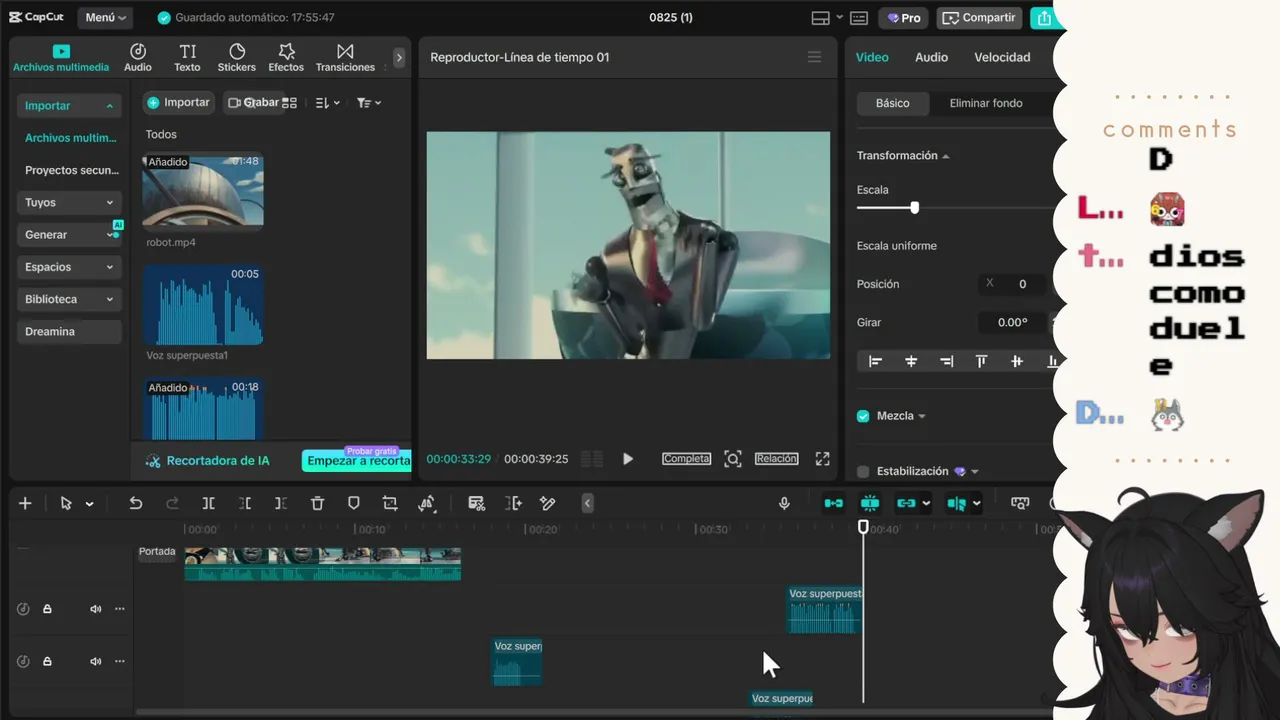The image size is (1280, 720).
Task: Align clip to the top
Action: 981,362
